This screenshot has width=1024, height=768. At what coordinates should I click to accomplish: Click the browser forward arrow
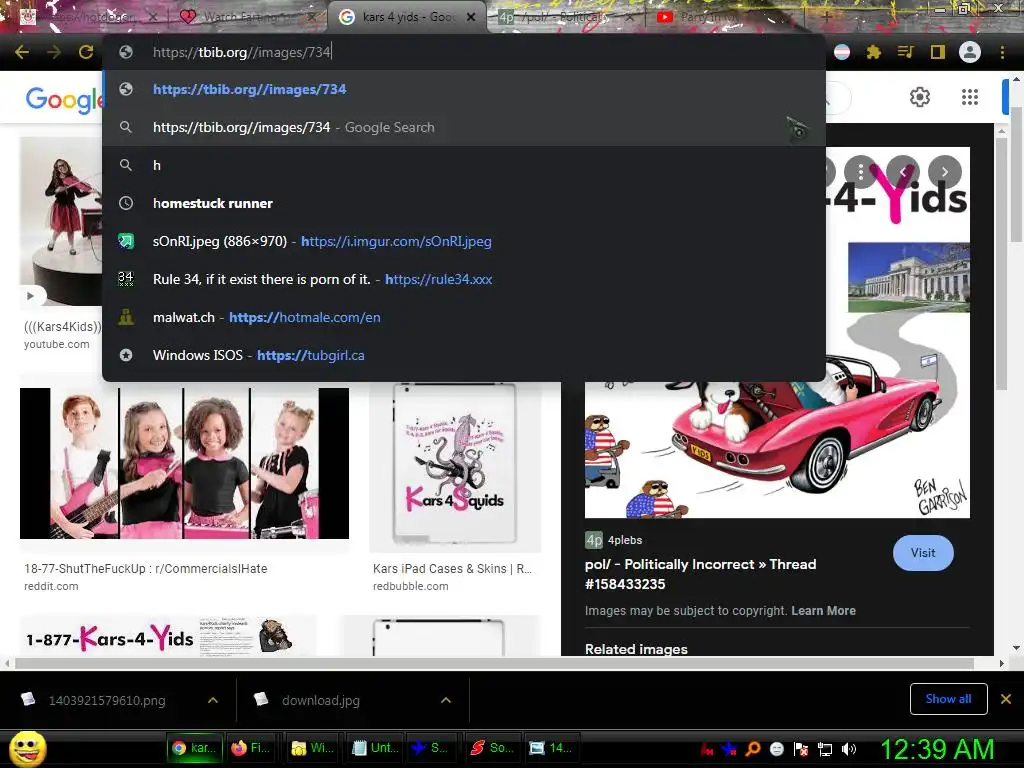pos(54,52)
